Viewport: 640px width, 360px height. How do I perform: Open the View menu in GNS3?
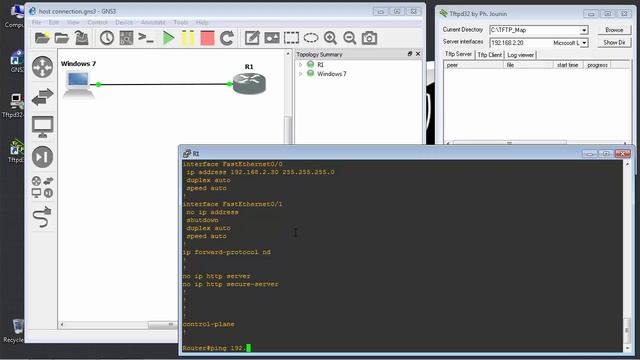[x=73, y=22]
